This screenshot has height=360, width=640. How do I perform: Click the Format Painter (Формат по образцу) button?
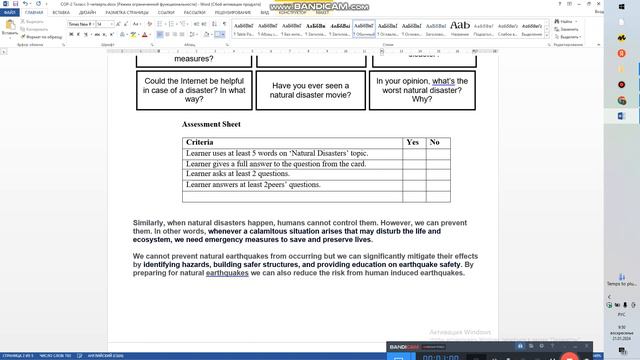[41, 37]
